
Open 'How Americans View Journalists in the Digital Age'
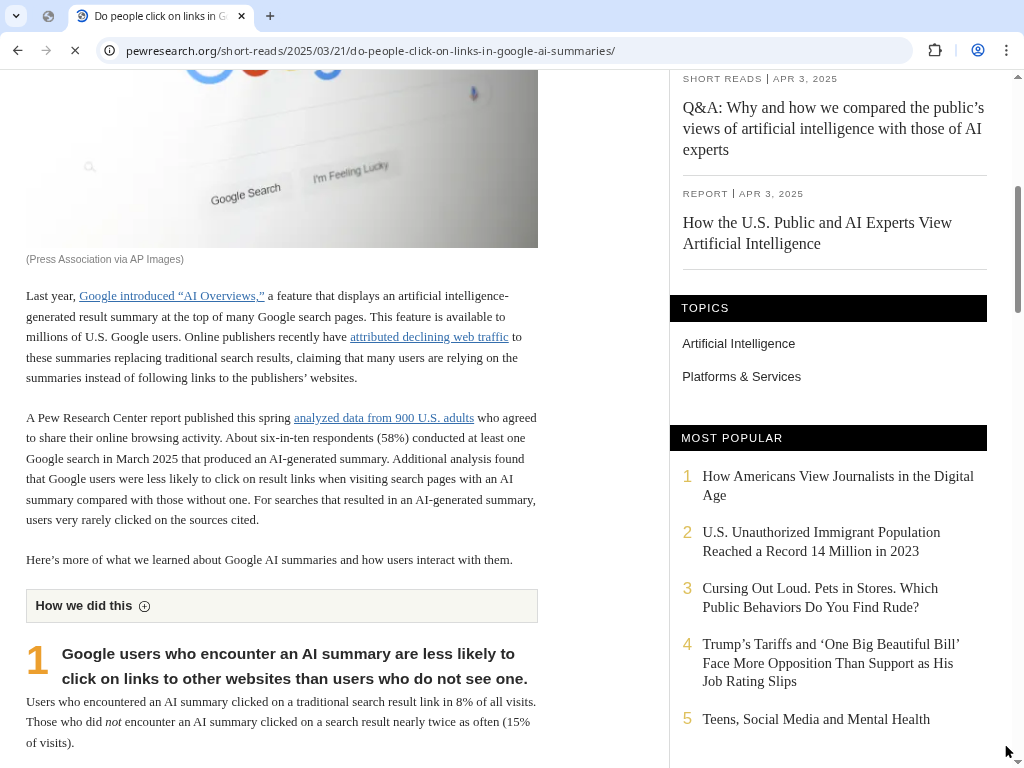click(838, 485)
